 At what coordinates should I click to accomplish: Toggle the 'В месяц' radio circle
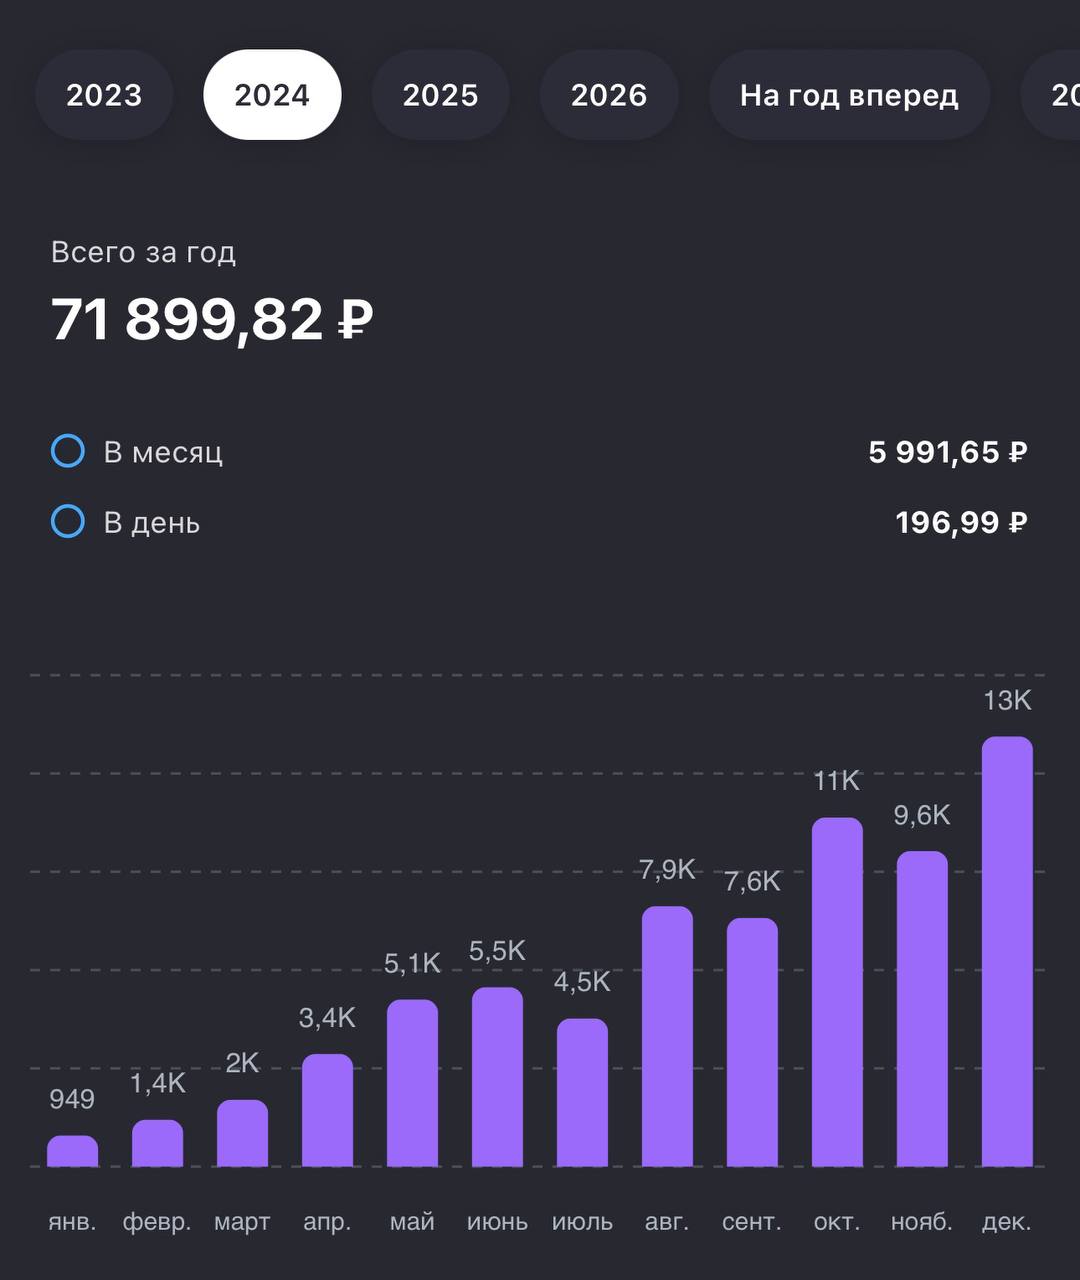click(x=68, y=452)
